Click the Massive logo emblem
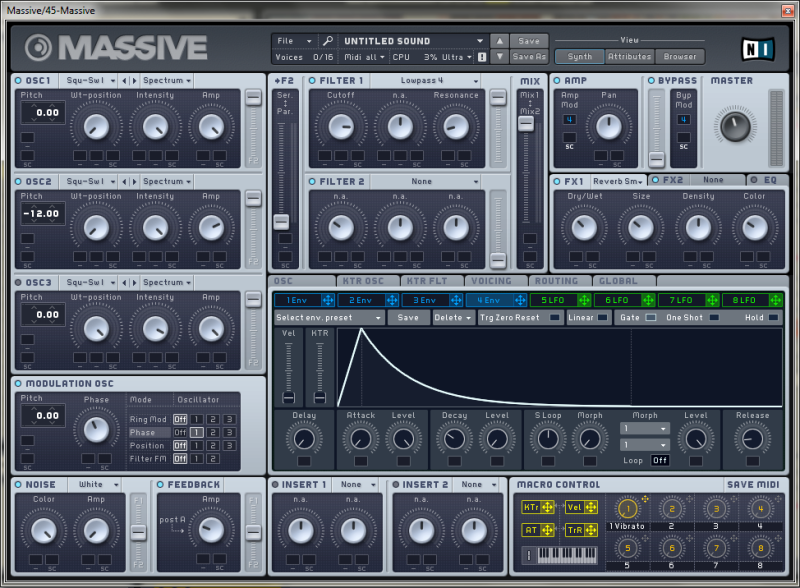The height and width of the screenshot is (588, 800). pyautogui.click(x=38, y=48)
